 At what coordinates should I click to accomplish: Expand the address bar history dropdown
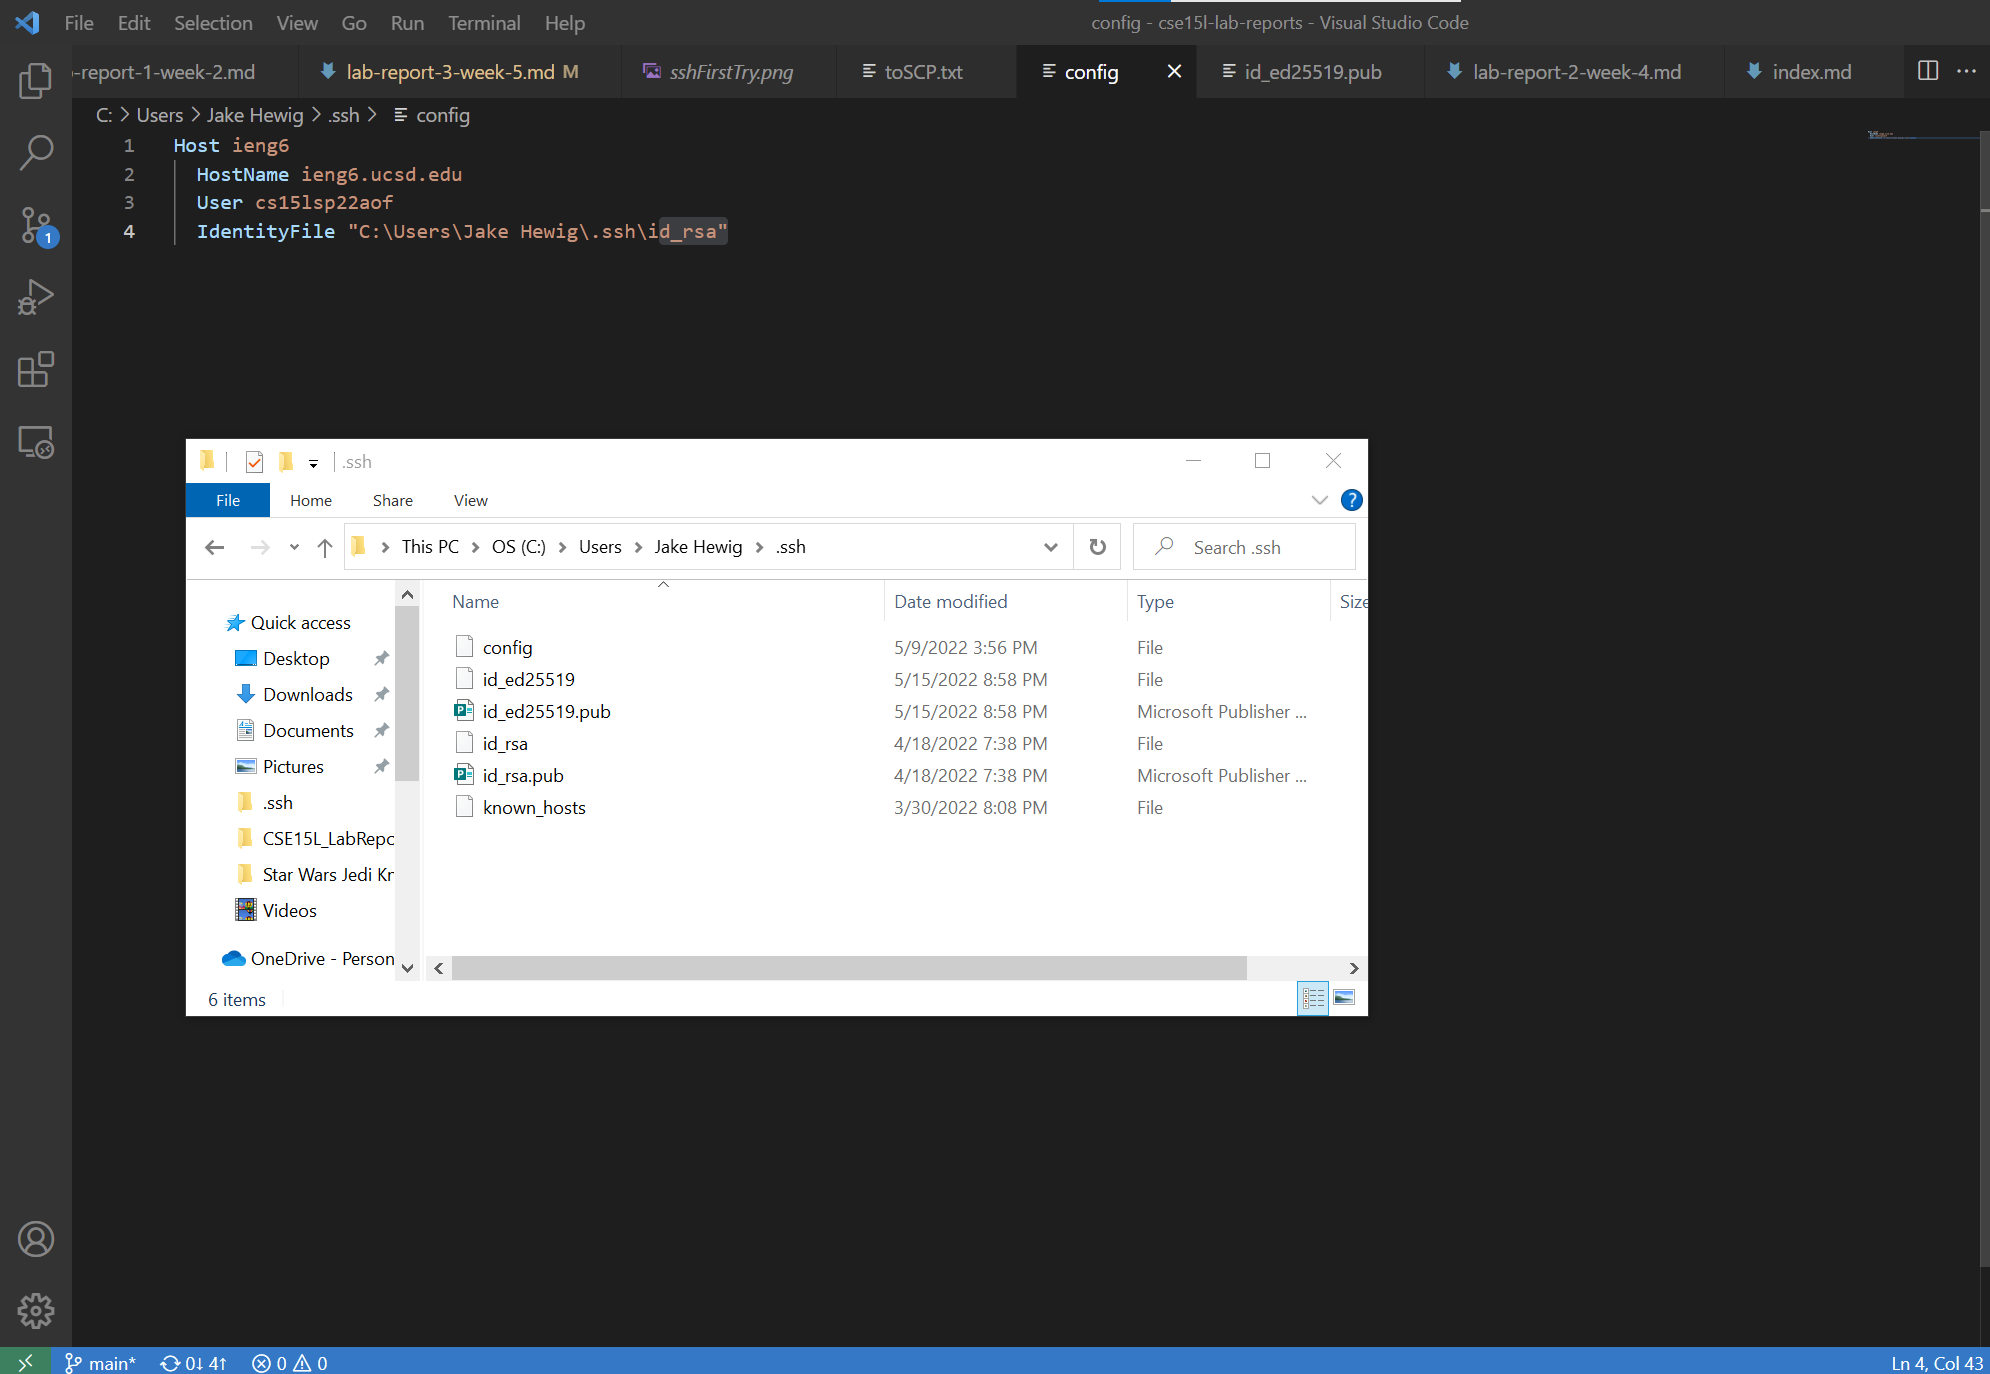coord(1050,547)
